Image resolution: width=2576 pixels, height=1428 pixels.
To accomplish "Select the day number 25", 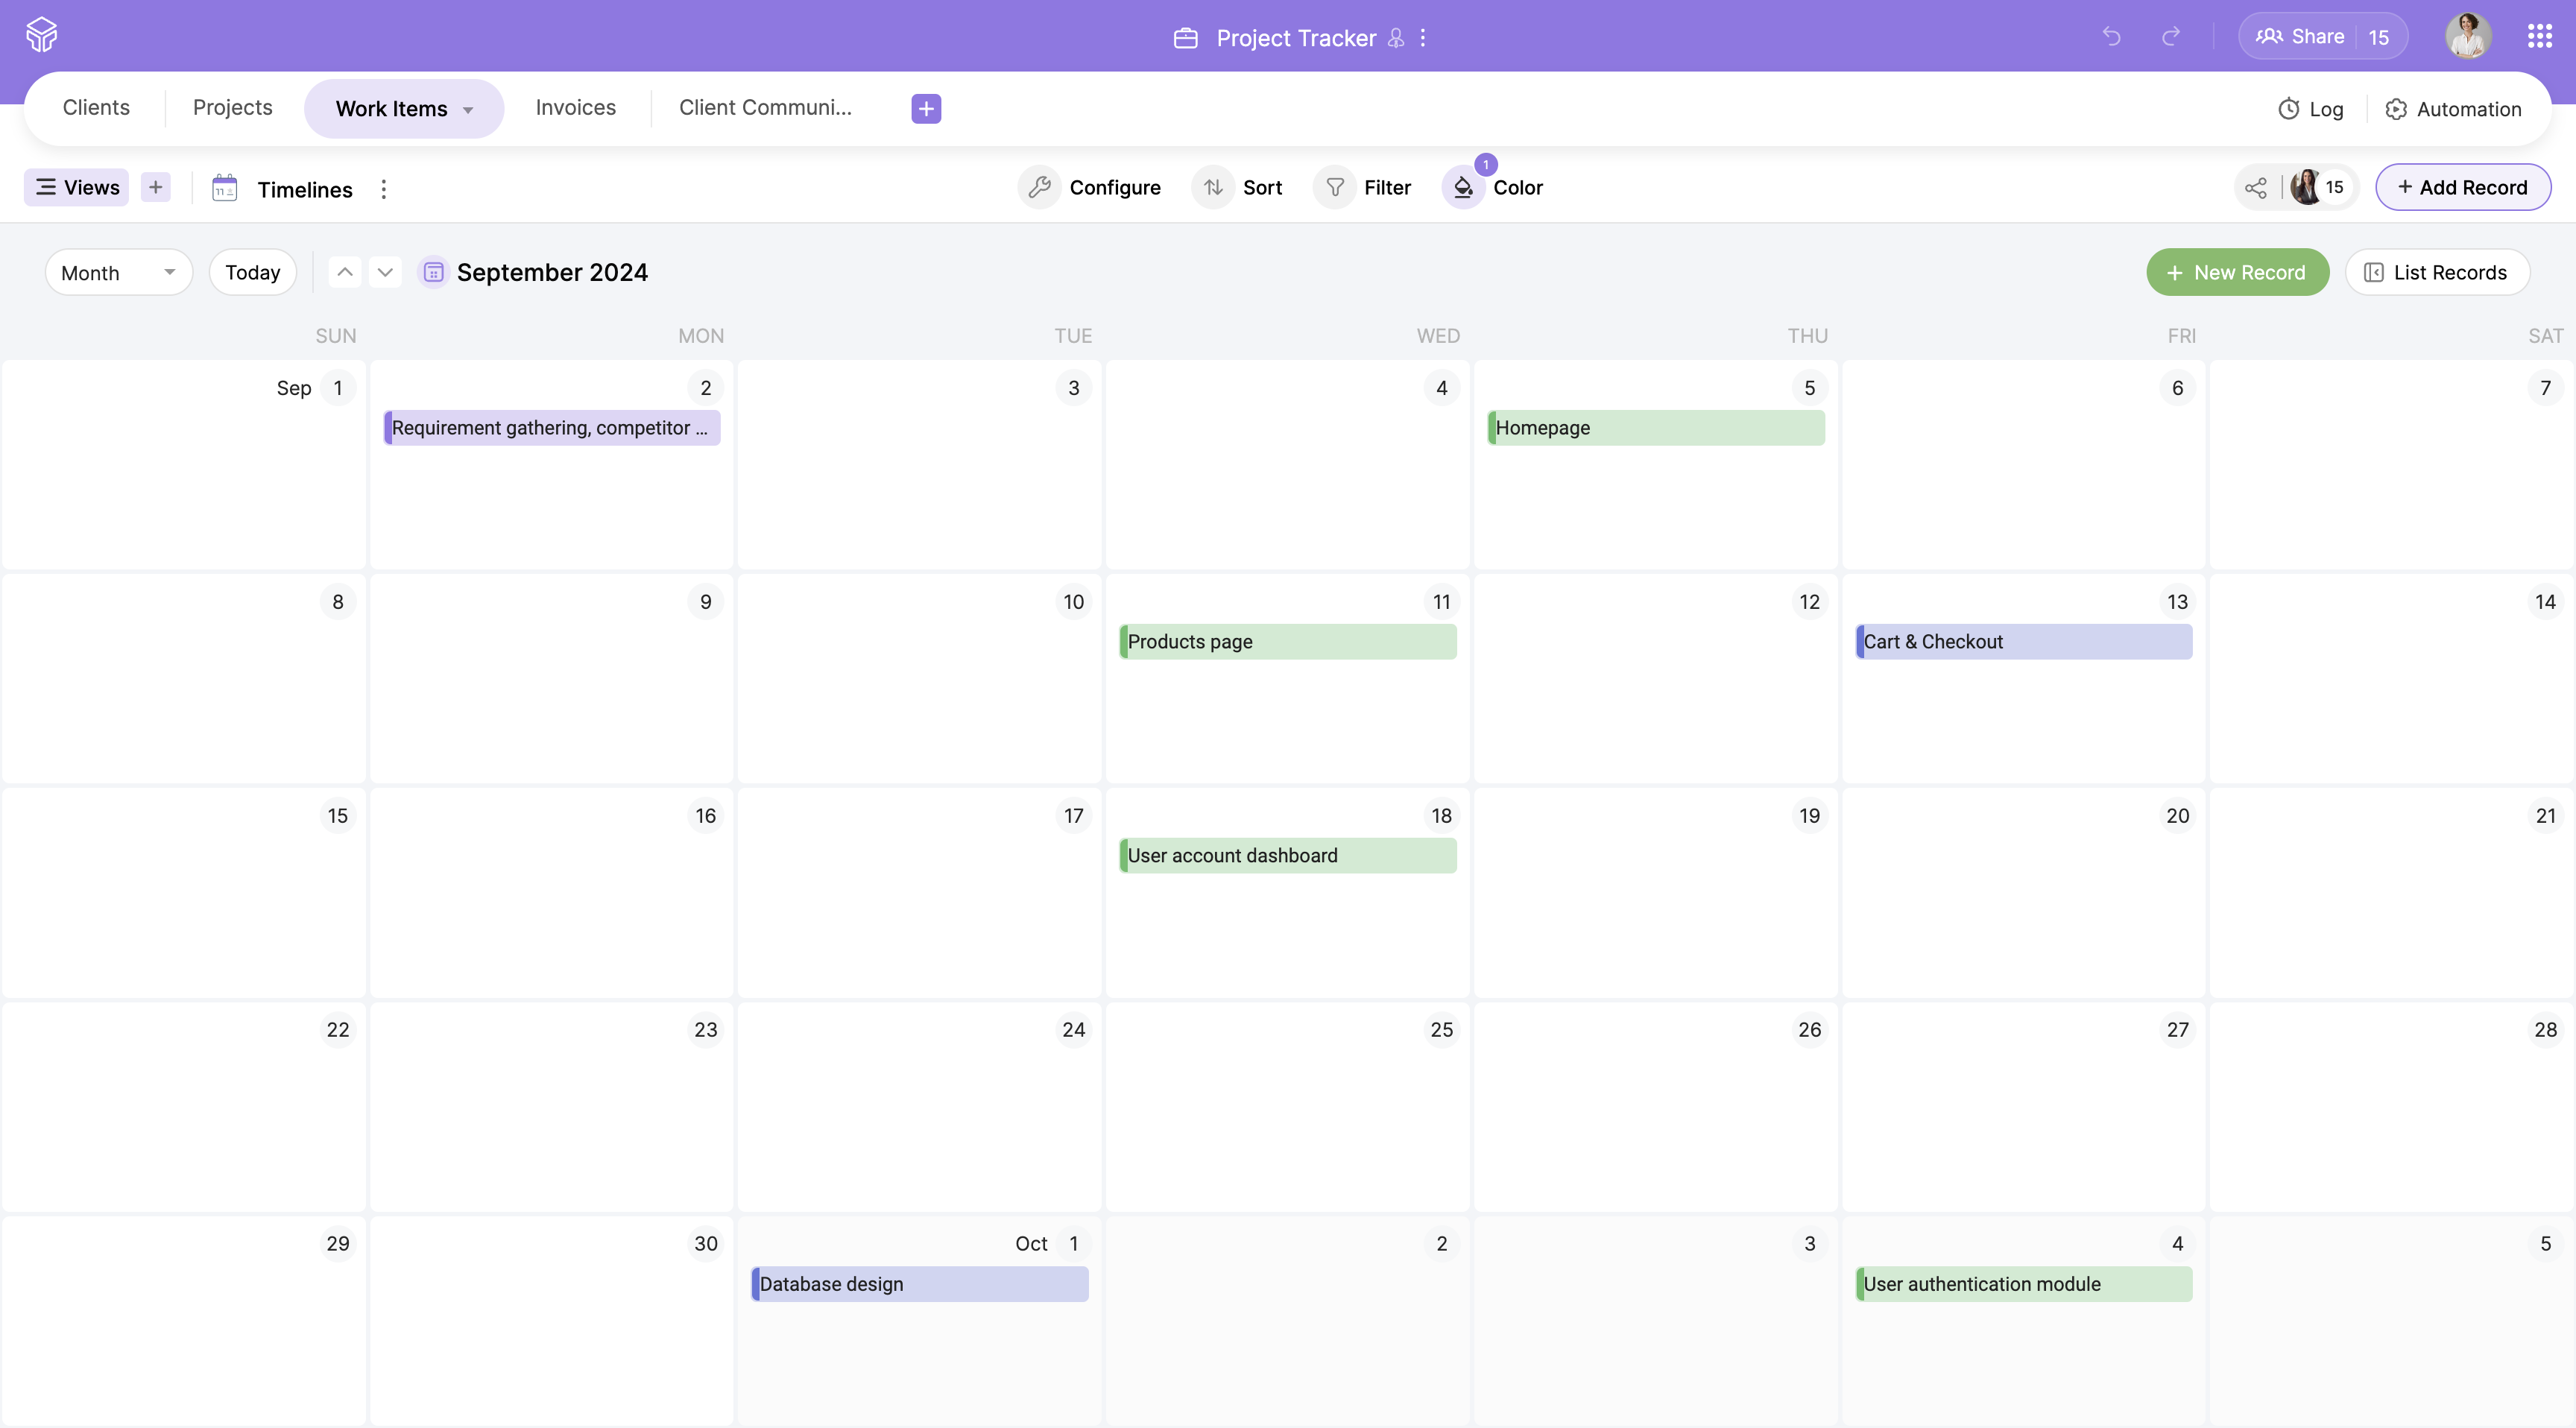I will pyautogui.click(x=1441, y=1029).
